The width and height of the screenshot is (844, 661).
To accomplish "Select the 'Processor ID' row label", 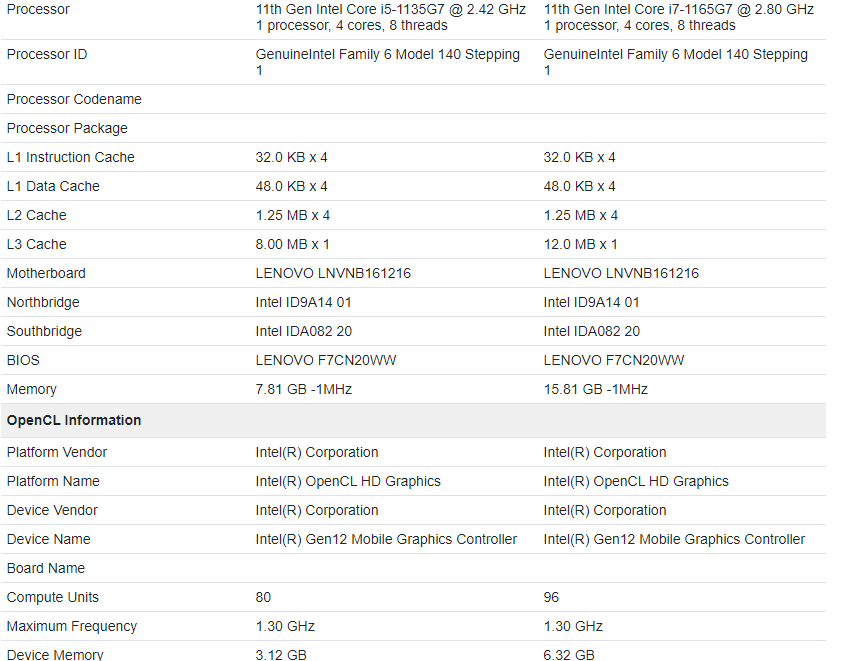I will (47, 54).
